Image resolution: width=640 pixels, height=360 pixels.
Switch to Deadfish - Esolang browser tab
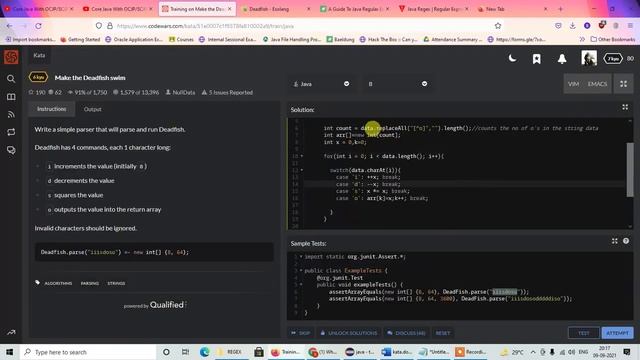point(276,9)
